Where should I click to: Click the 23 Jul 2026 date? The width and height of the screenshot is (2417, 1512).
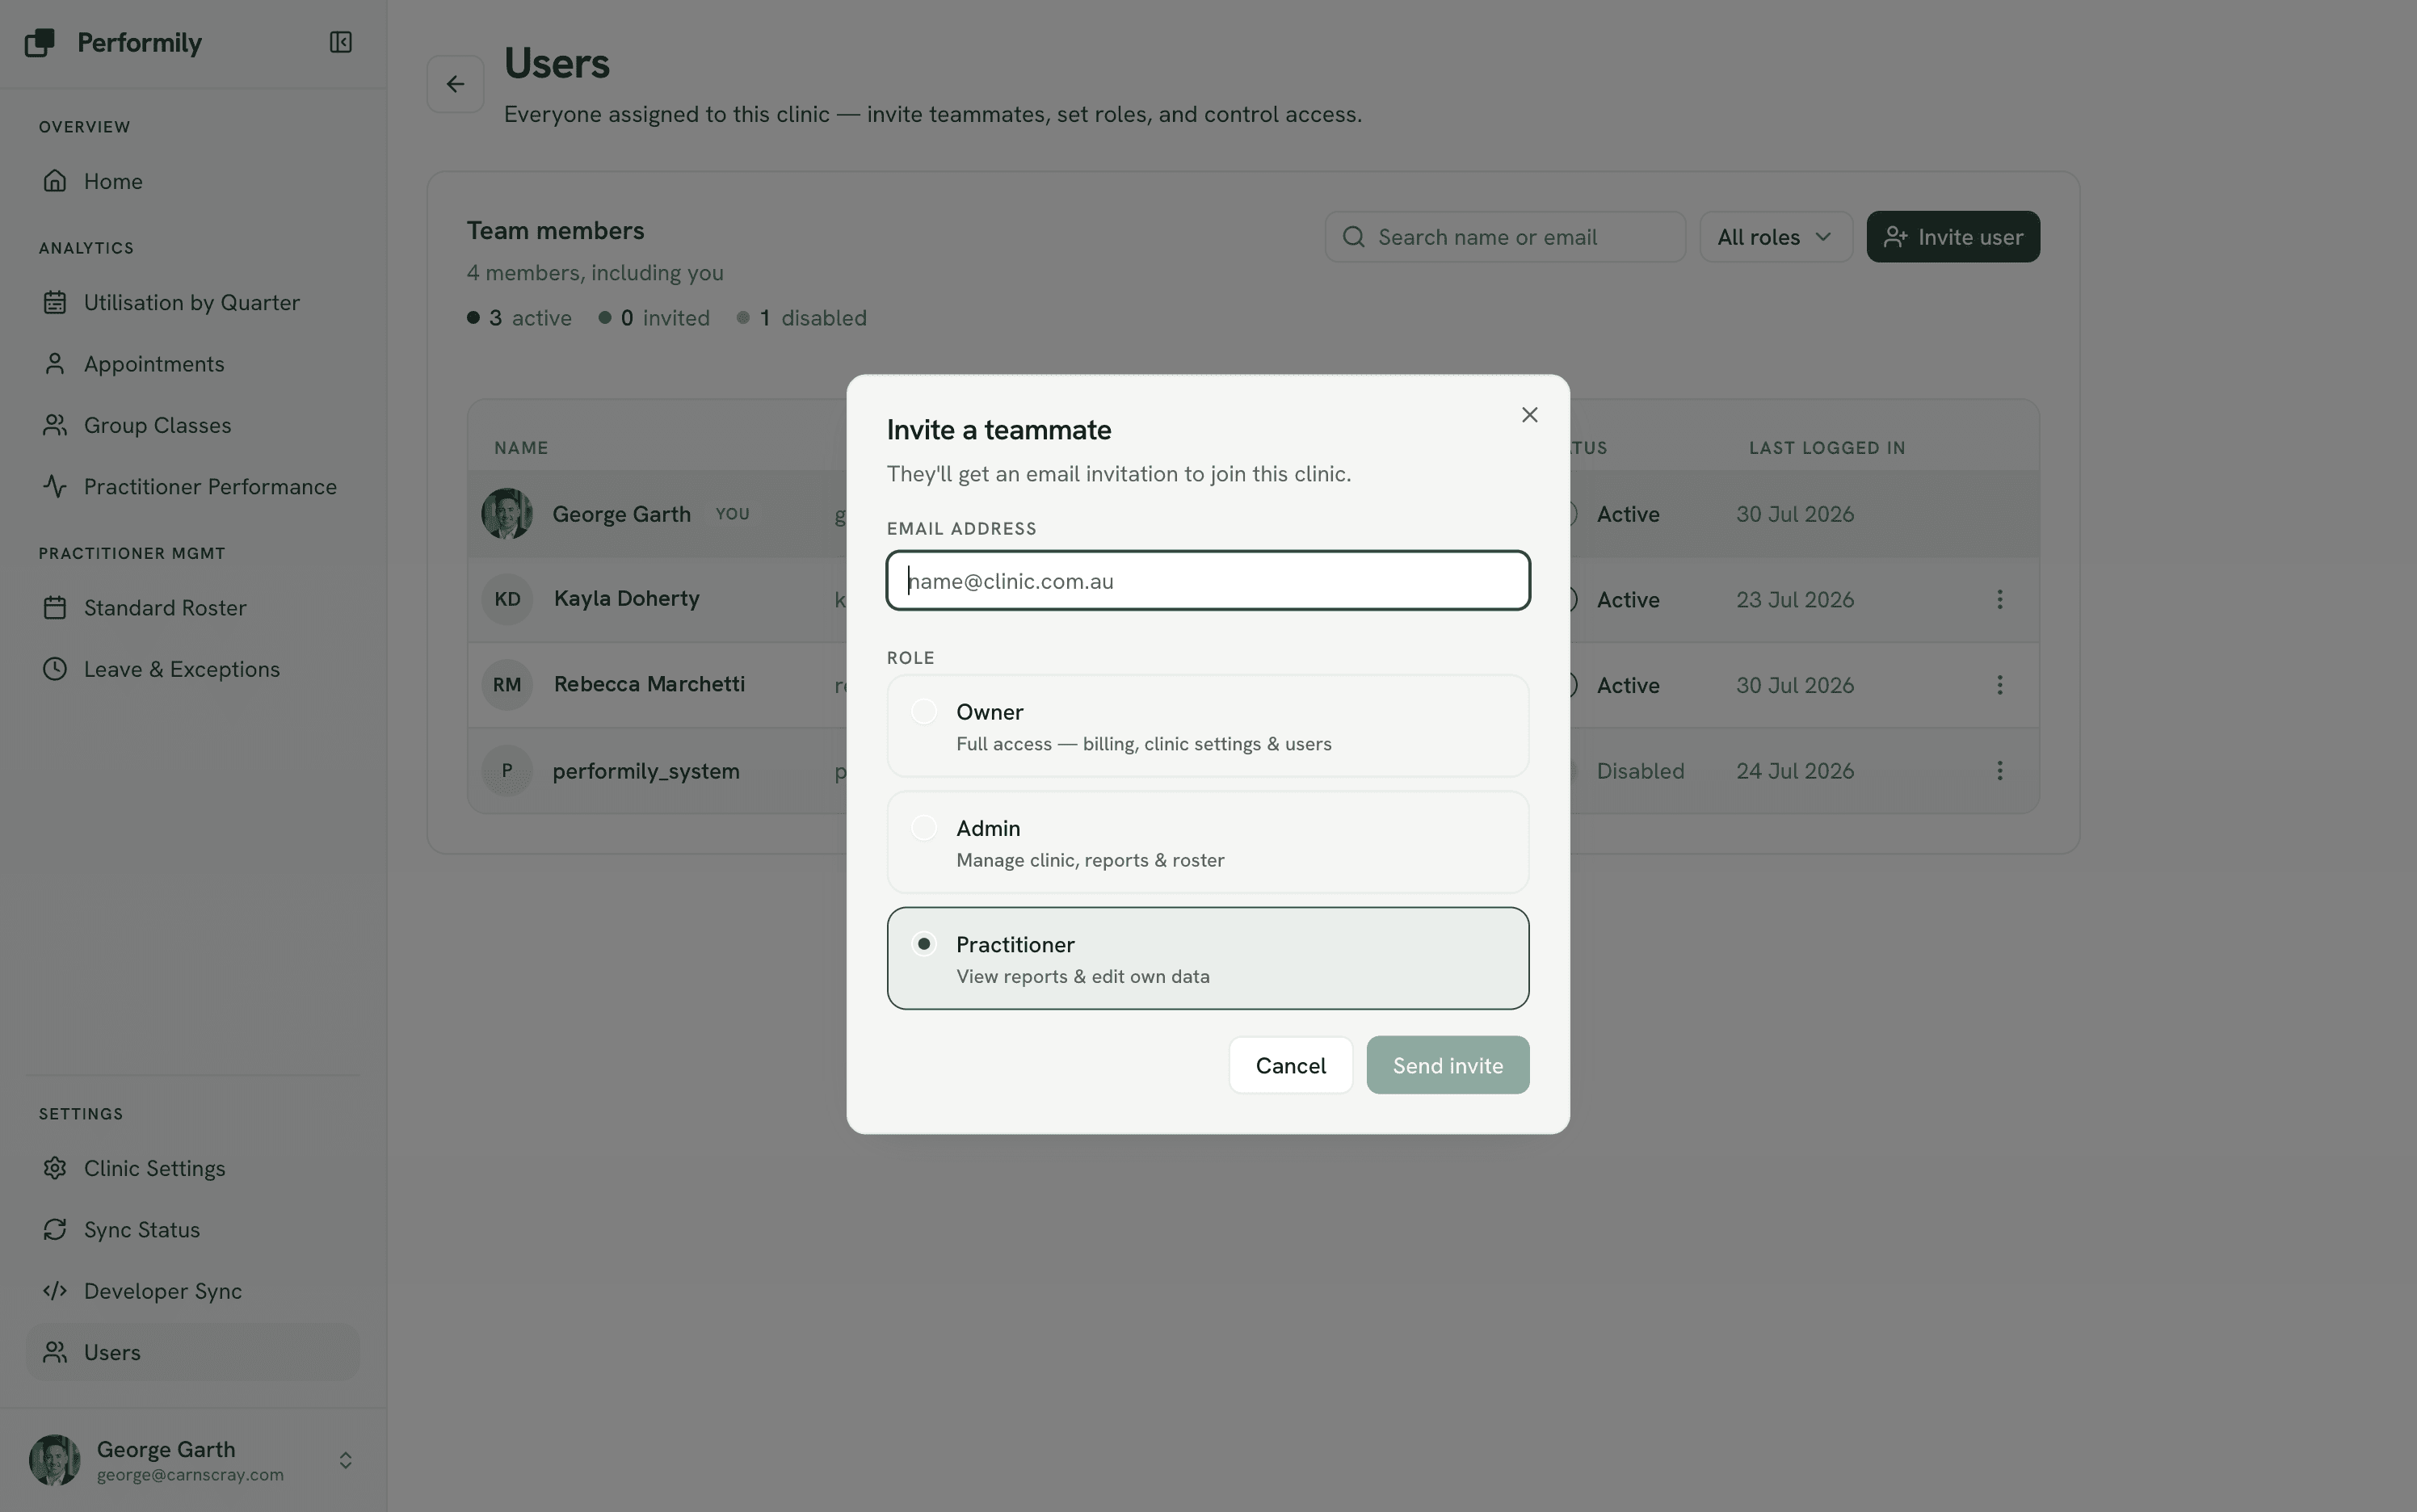(x=1795, y=599)
